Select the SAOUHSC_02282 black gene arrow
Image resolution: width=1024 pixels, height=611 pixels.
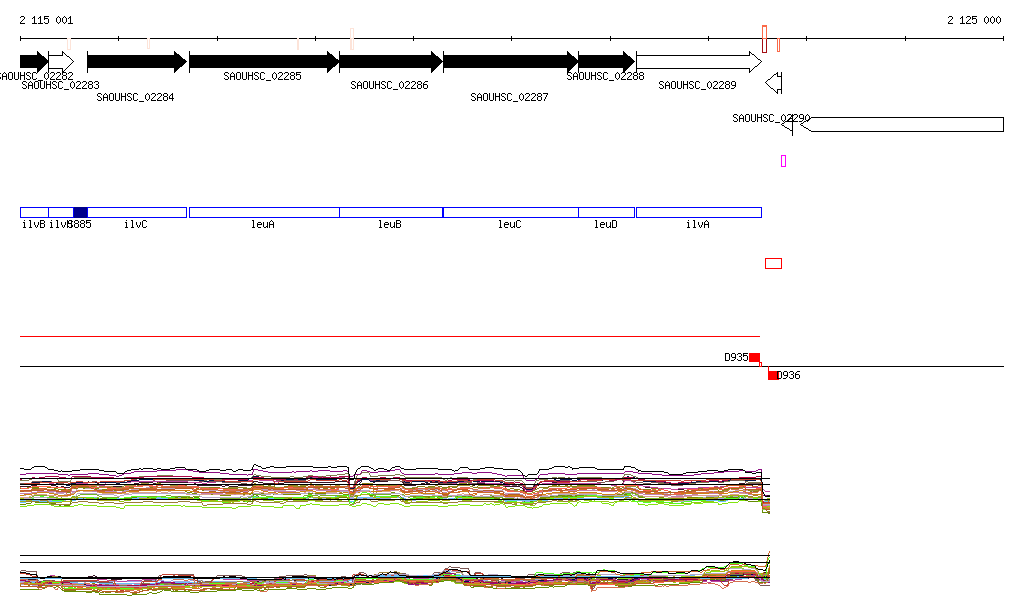point(34,62)
